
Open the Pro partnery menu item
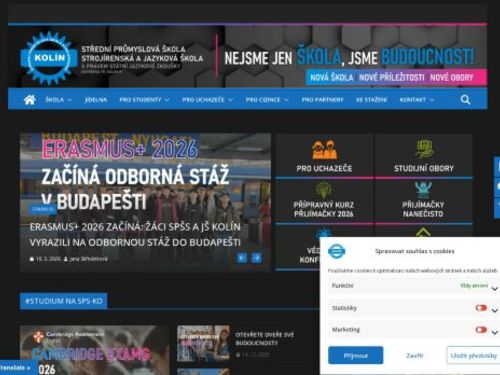click(322, 100)
